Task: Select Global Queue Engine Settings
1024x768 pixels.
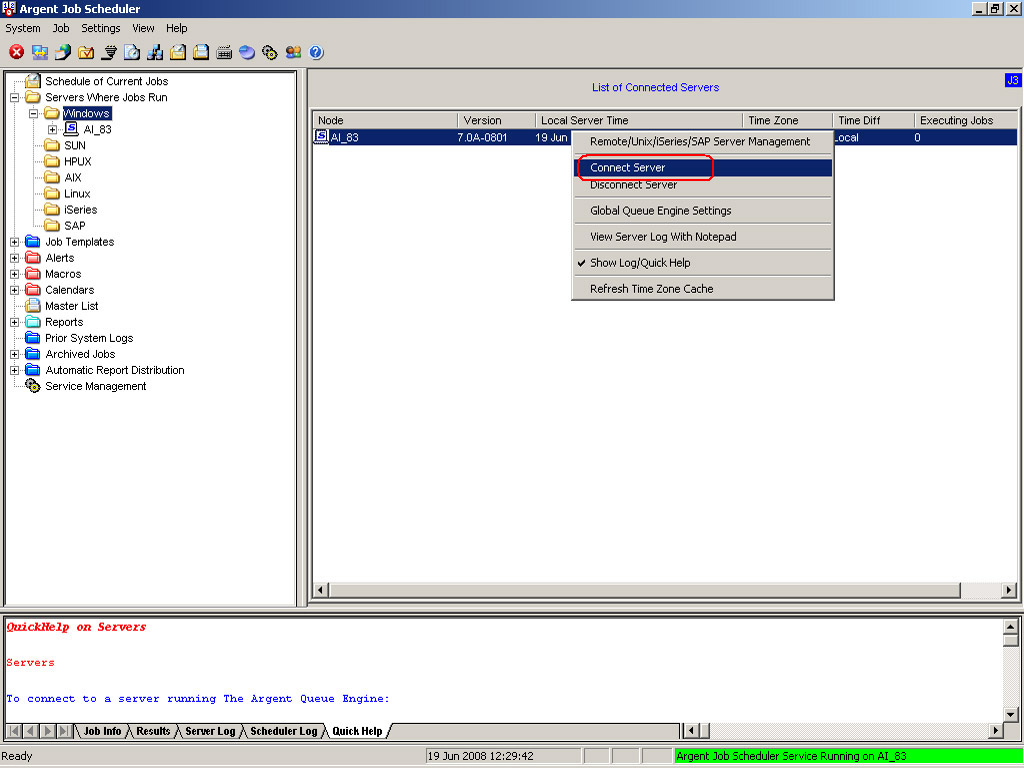Action: pyautogui.click(x=660, y=211)
